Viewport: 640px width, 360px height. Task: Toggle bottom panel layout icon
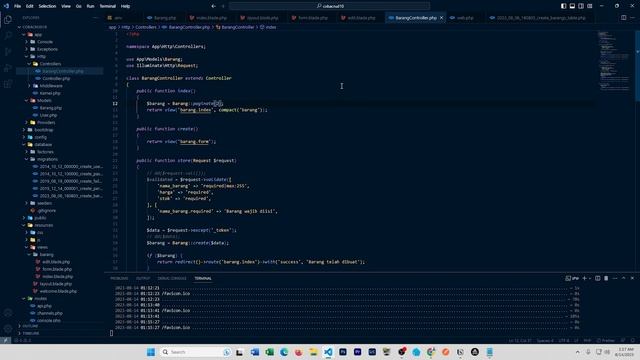(x=572, y=6)
